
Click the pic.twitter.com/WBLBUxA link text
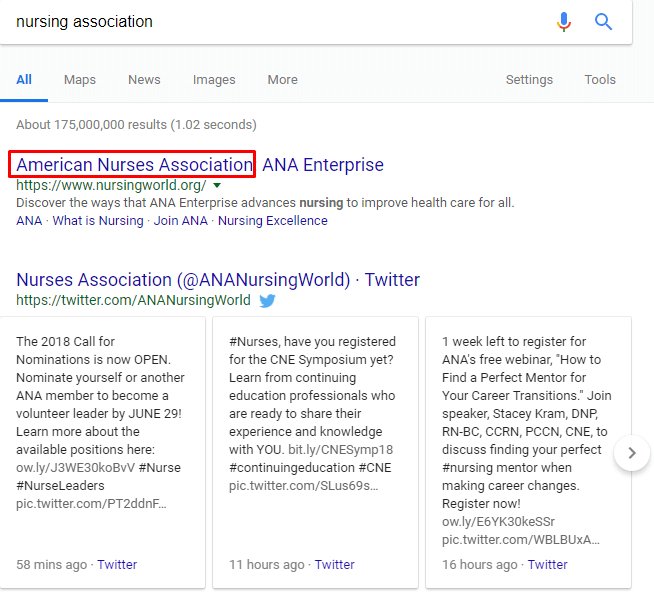coord(521,540)
